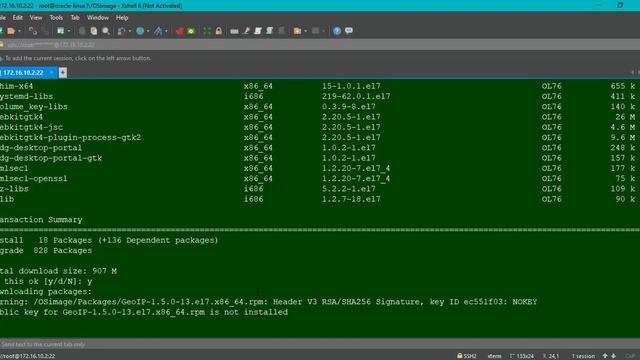
Task: Click 'mlsec1-openssl' package name
Action: 34,179
